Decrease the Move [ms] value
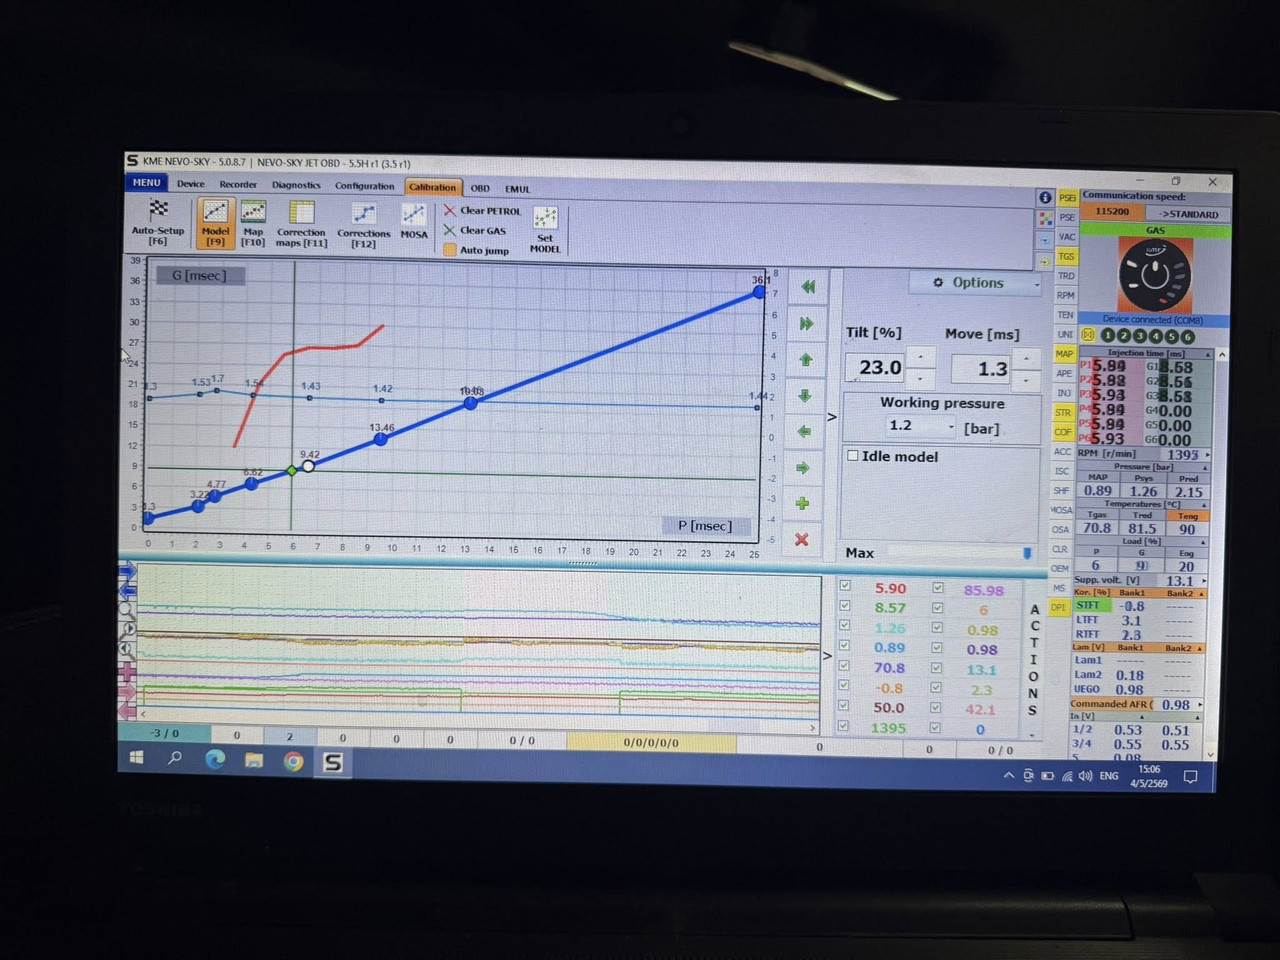The height and width of the screenshot is (960, 1280). coord(1026,380)
